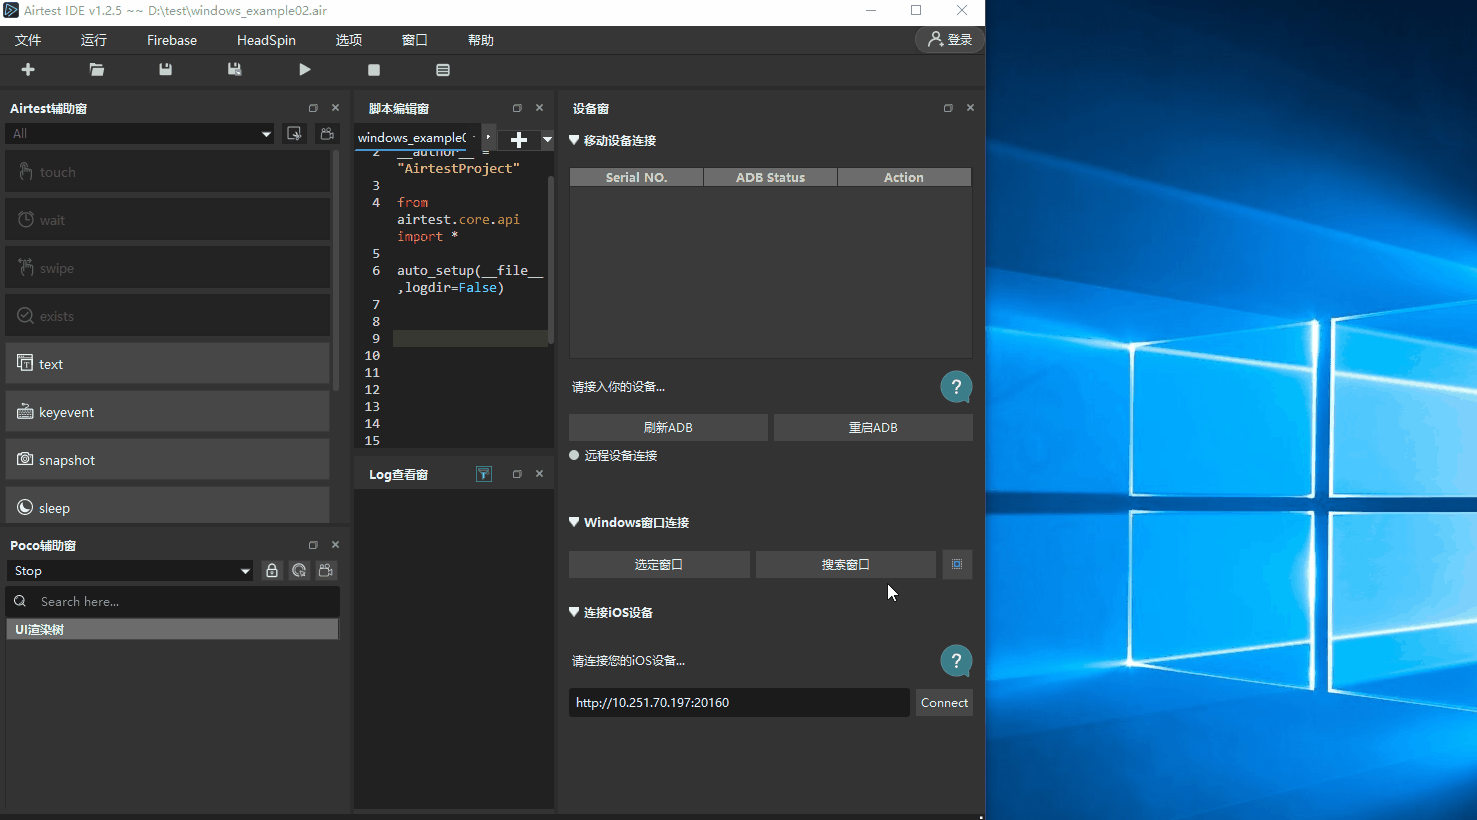Open the 运行 menu

click(94, 40)
